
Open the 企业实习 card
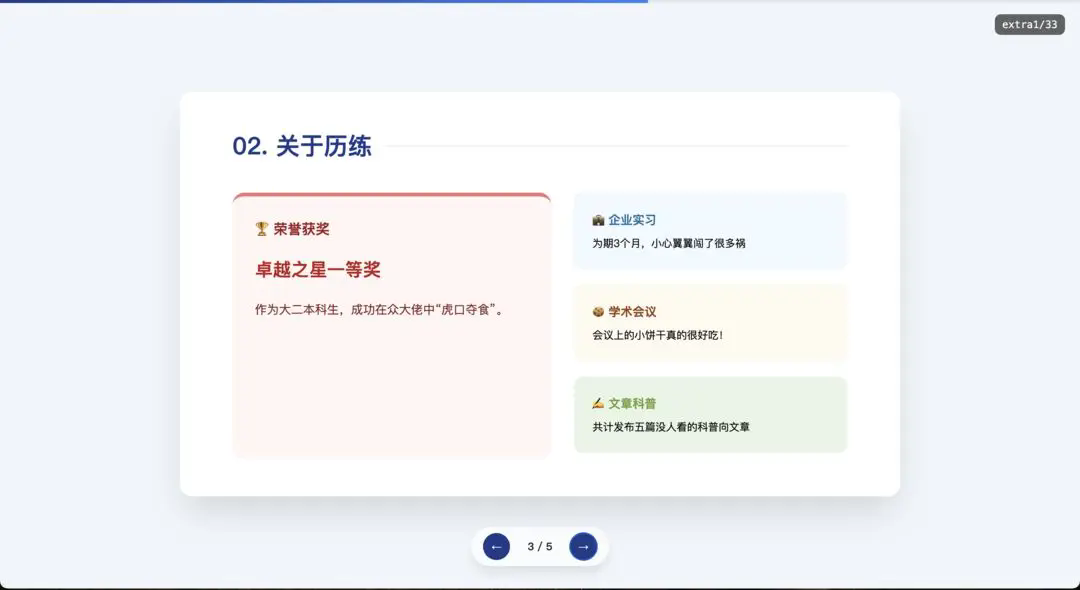710,231
